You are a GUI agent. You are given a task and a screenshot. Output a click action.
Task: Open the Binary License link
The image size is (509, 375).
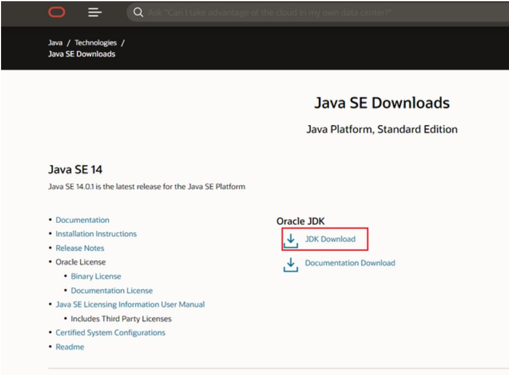tap(96, 276)
